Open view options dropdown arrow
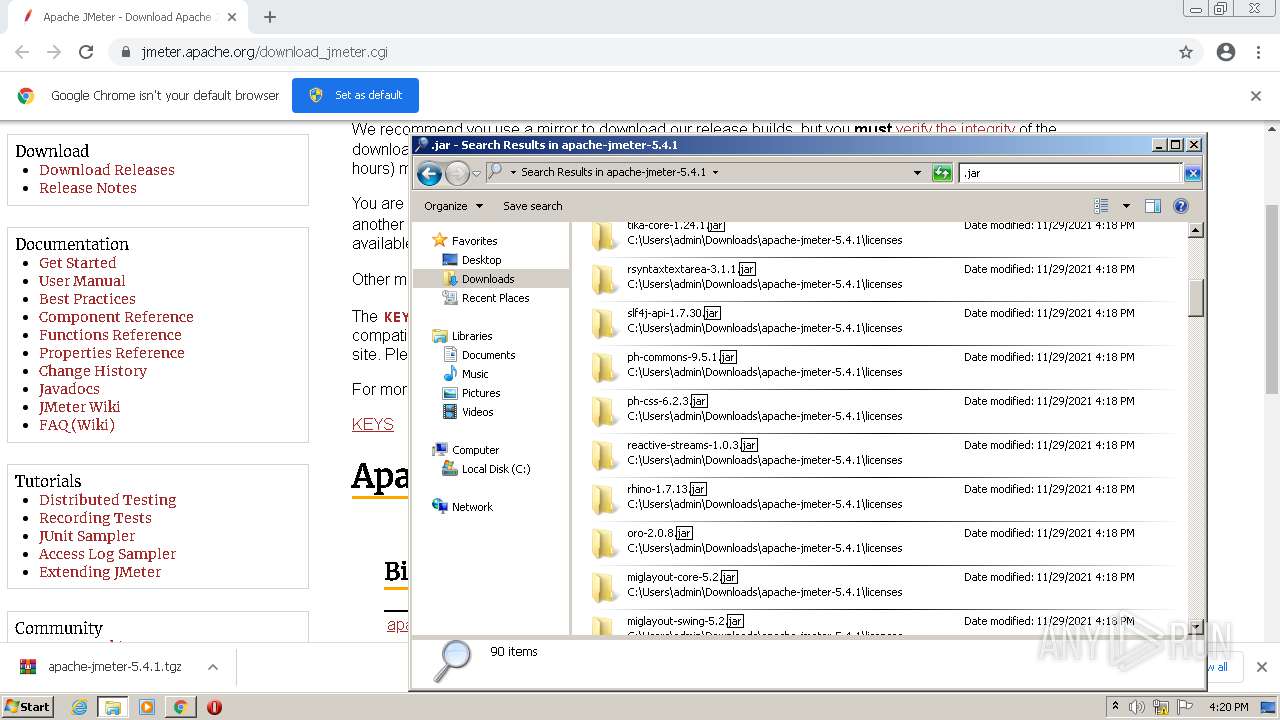 1126,206
